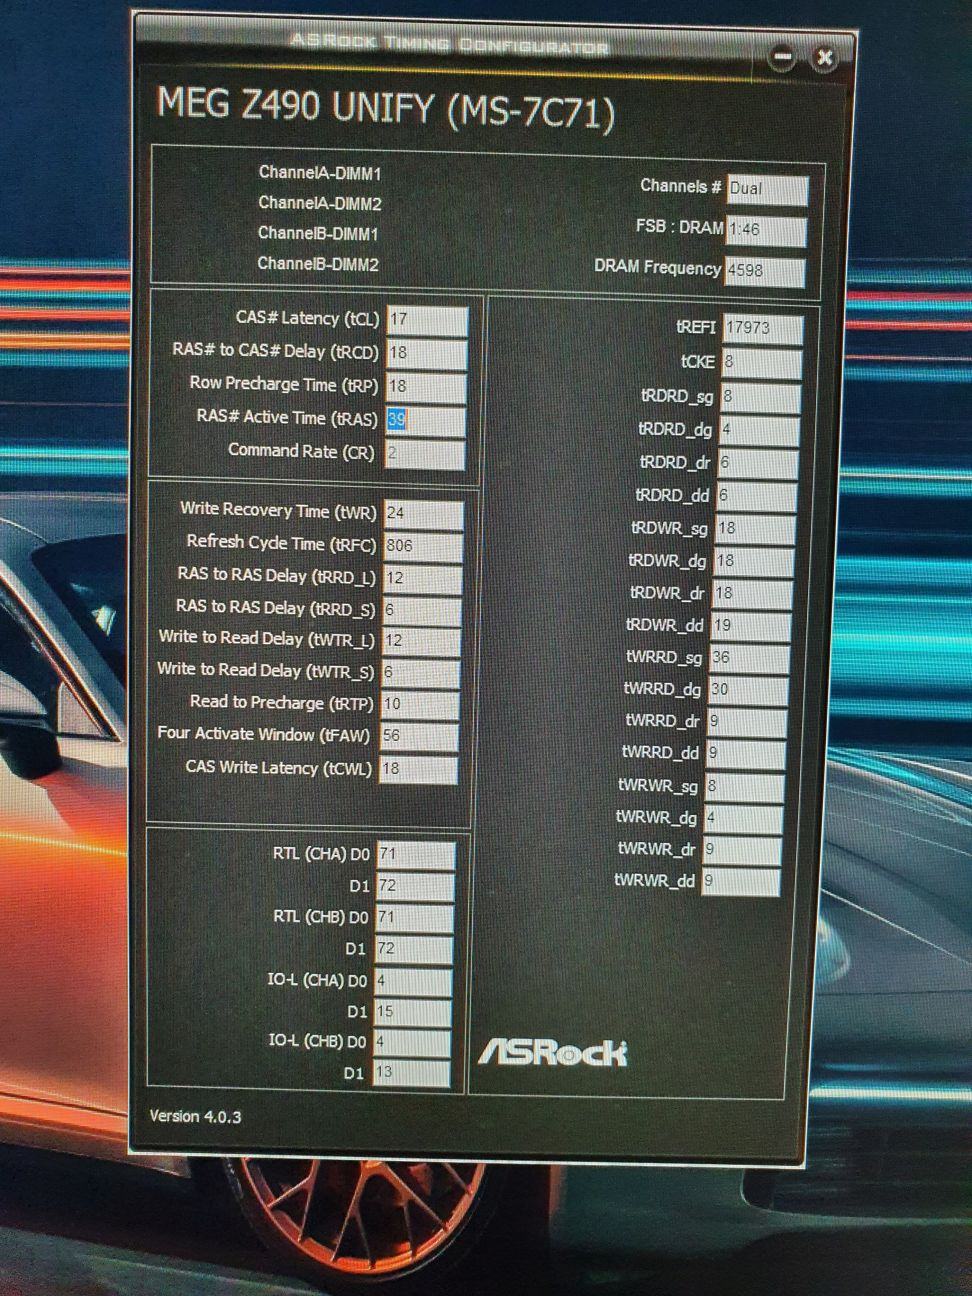
Task: Click the Four Activate Window (tFAW) field
Action: pos(419,736)
